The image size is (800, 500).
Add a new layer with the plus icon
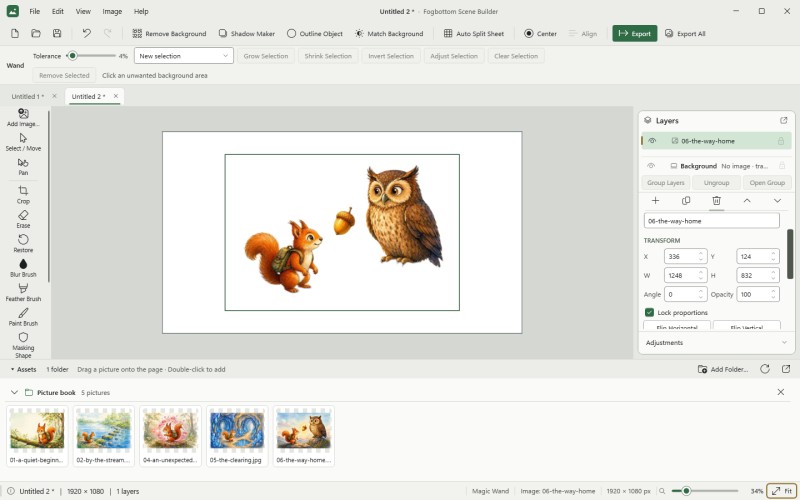(x=656, y=201)
